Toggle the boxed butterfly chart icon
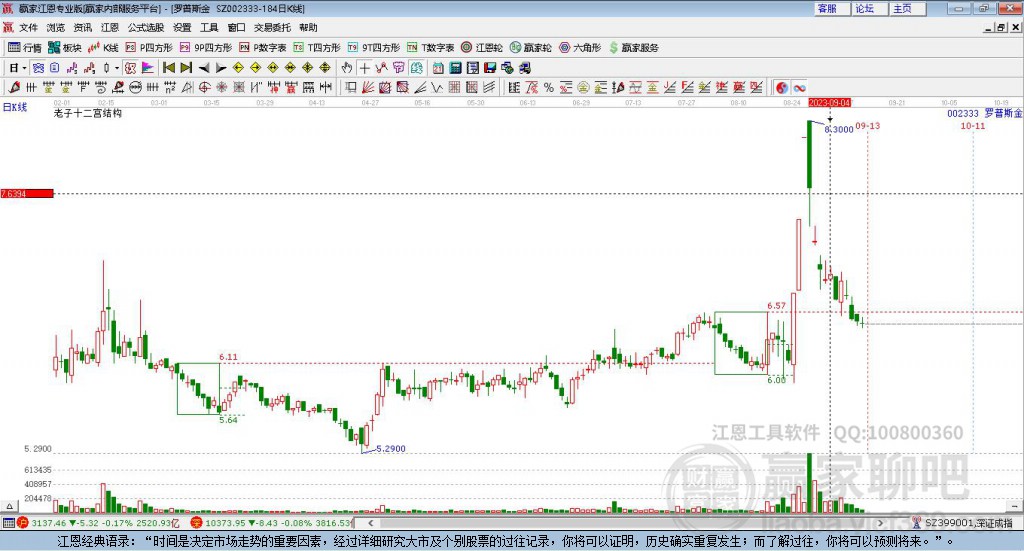The height and width of the screenshot is (551, 1024). pyautogui.click(x=38, y=68)
